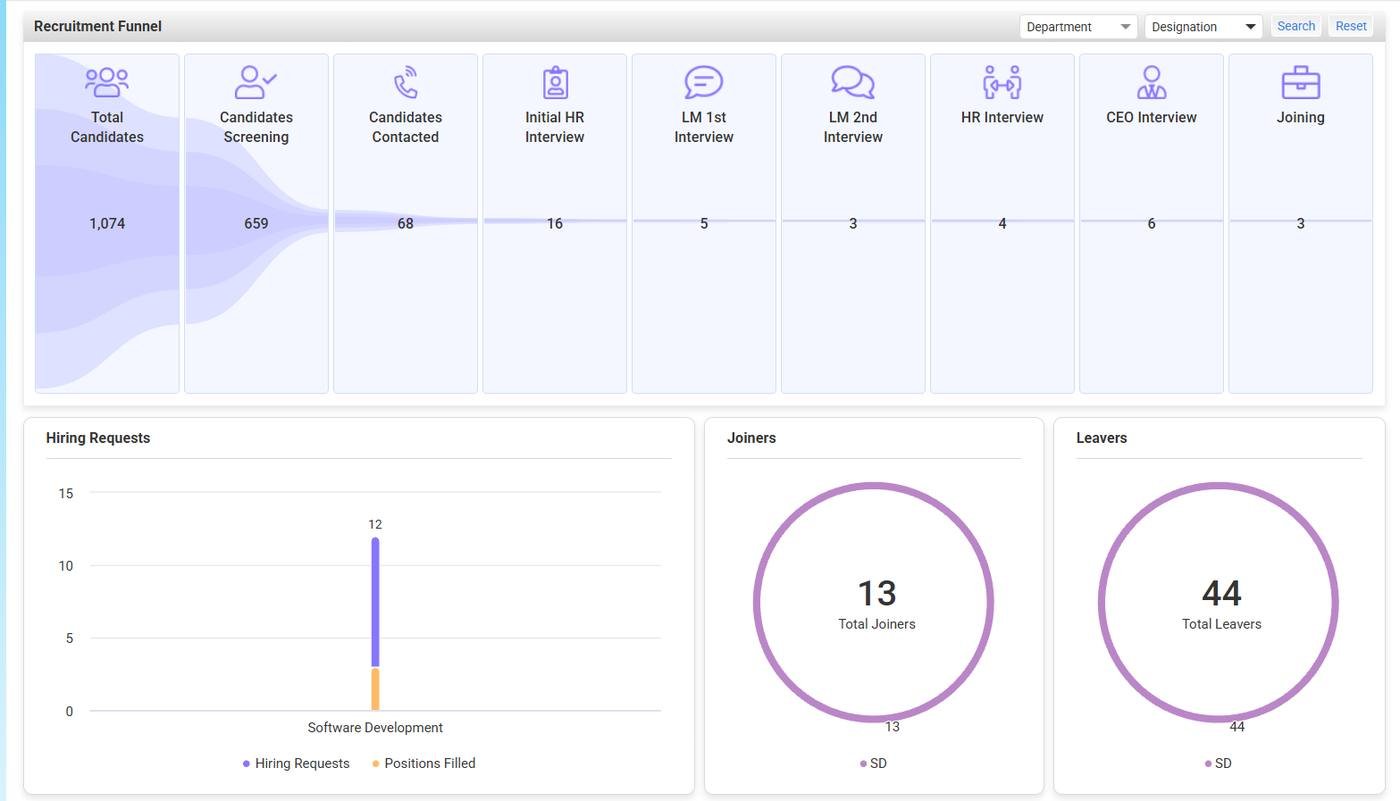The width and height of the screenshot is (1400, 801).
Task: Click the 1,074 Total Candidates value
Action: click(x=107, y=224)
